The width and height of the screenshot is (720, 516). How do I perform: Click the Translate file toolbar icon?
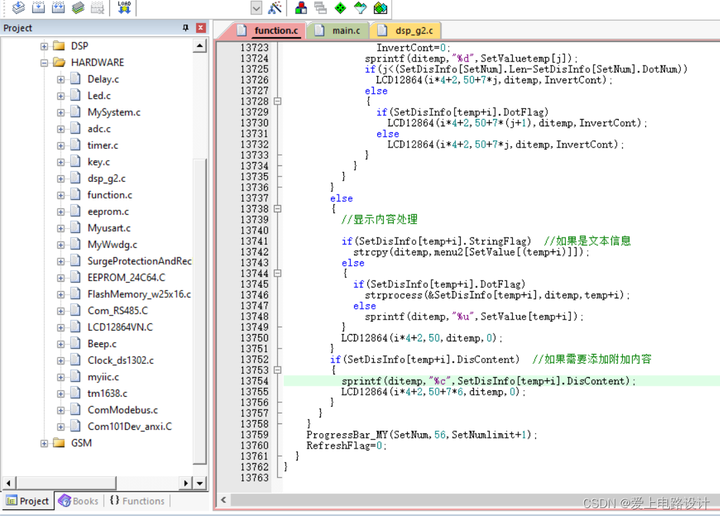(x=17, y=8)
